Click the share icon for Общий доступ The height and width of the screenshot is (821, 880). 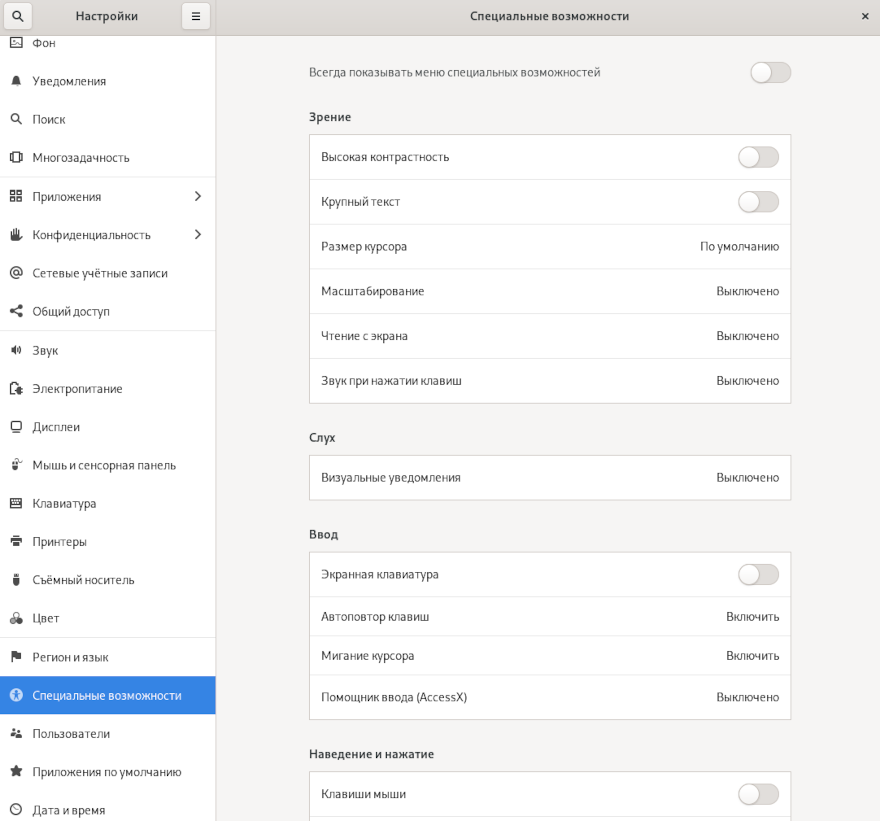pyautogui.click(x=16, y=311)
